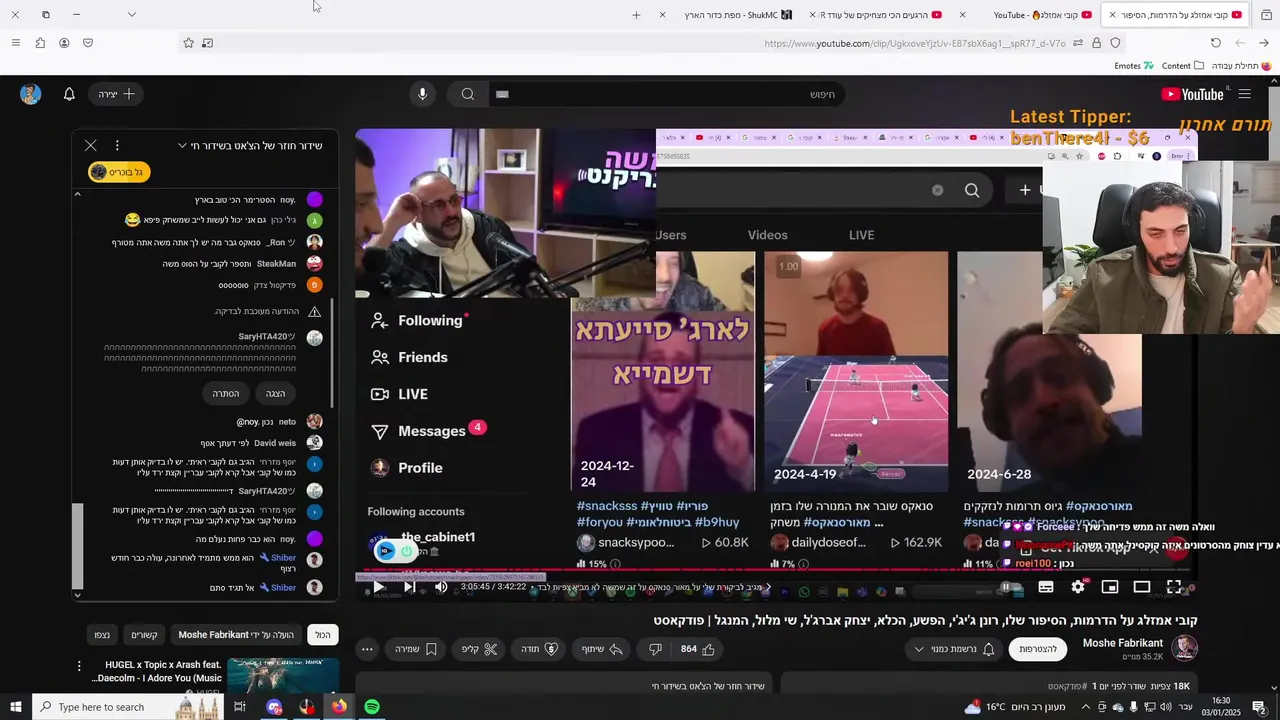Image resolution: width=1280 pixels, height=720 pixels.
Task: Mute the video player volume
Action: (x=441, y=587)
